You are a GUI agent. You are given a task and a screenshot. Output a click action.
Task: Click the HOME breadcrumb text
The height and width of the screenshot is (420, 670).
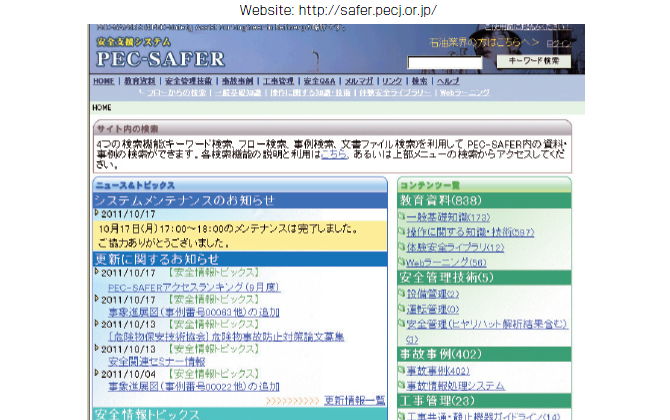click(x=102, y=108)
